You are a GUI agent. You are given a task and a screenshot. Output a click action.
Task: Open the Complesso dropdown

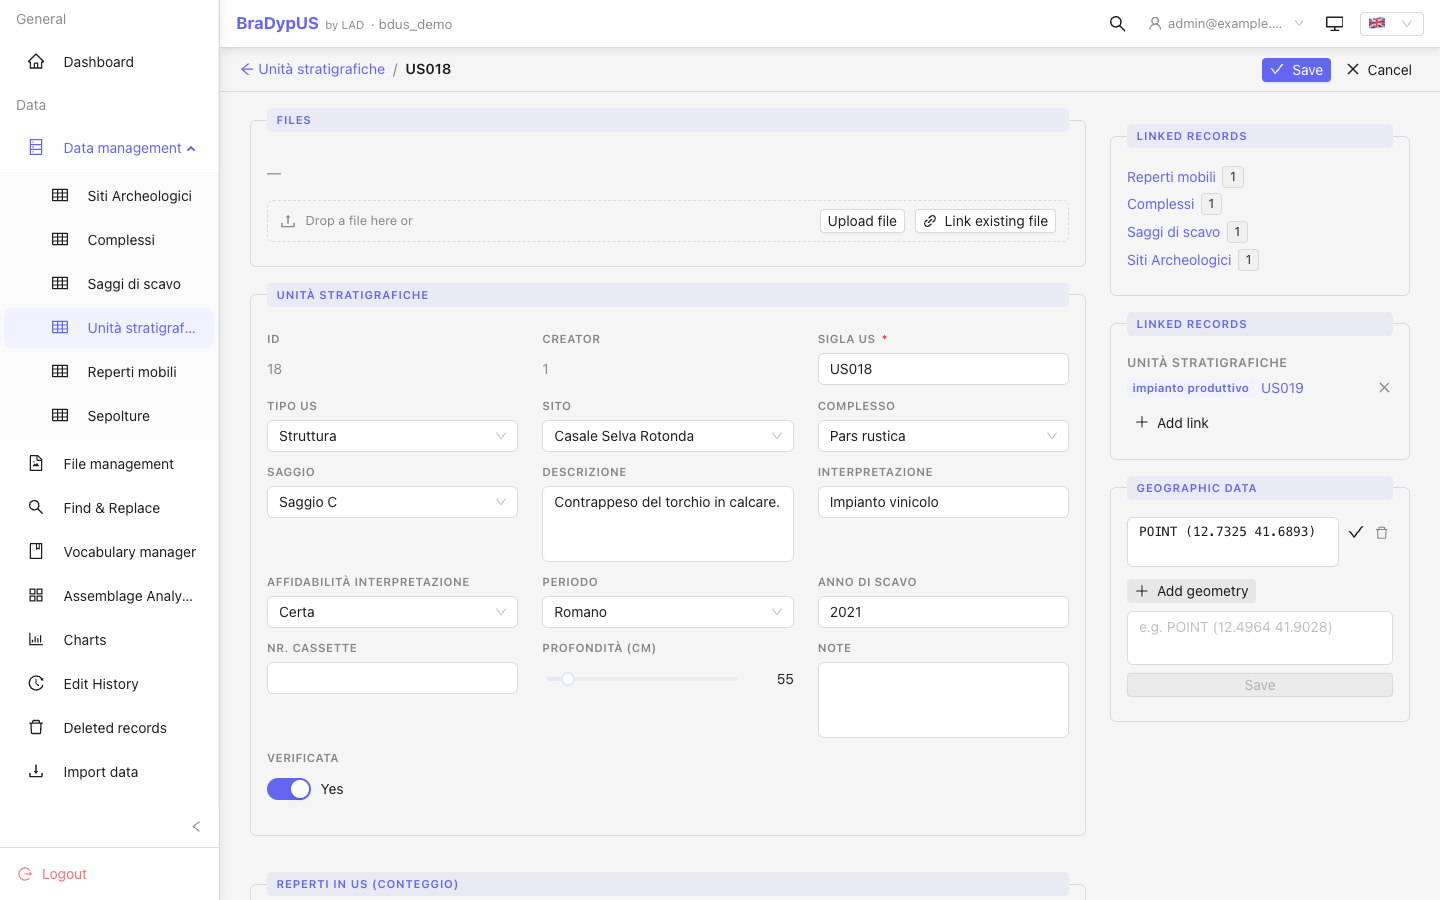click(943, 436)
